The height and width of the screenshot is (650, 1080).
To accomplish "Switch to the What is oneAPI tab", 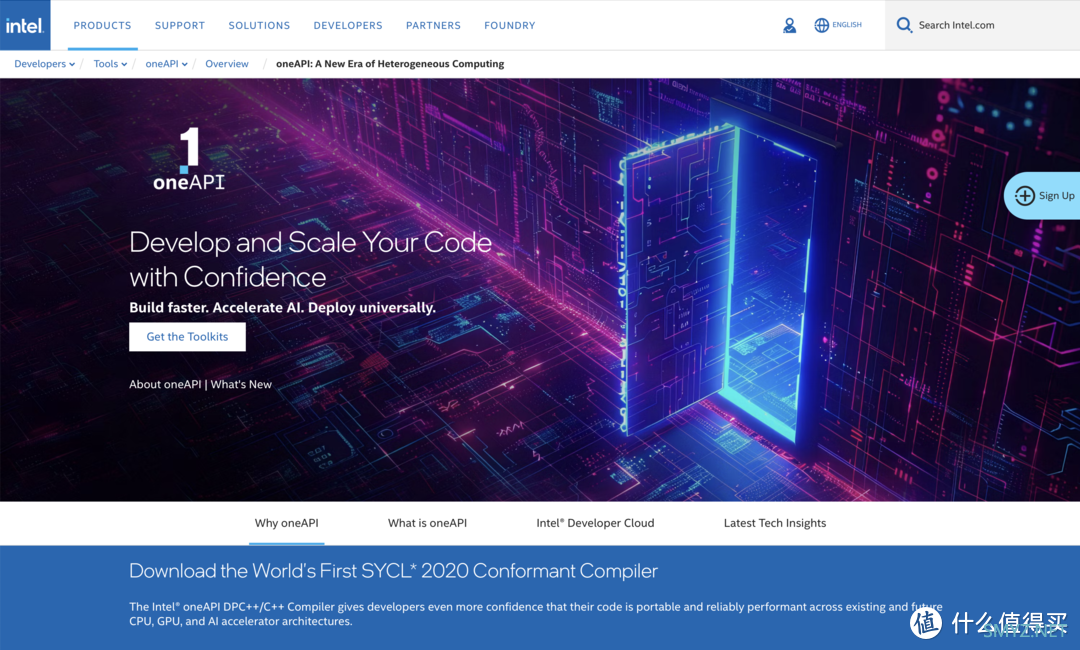I will coord(427,523).
